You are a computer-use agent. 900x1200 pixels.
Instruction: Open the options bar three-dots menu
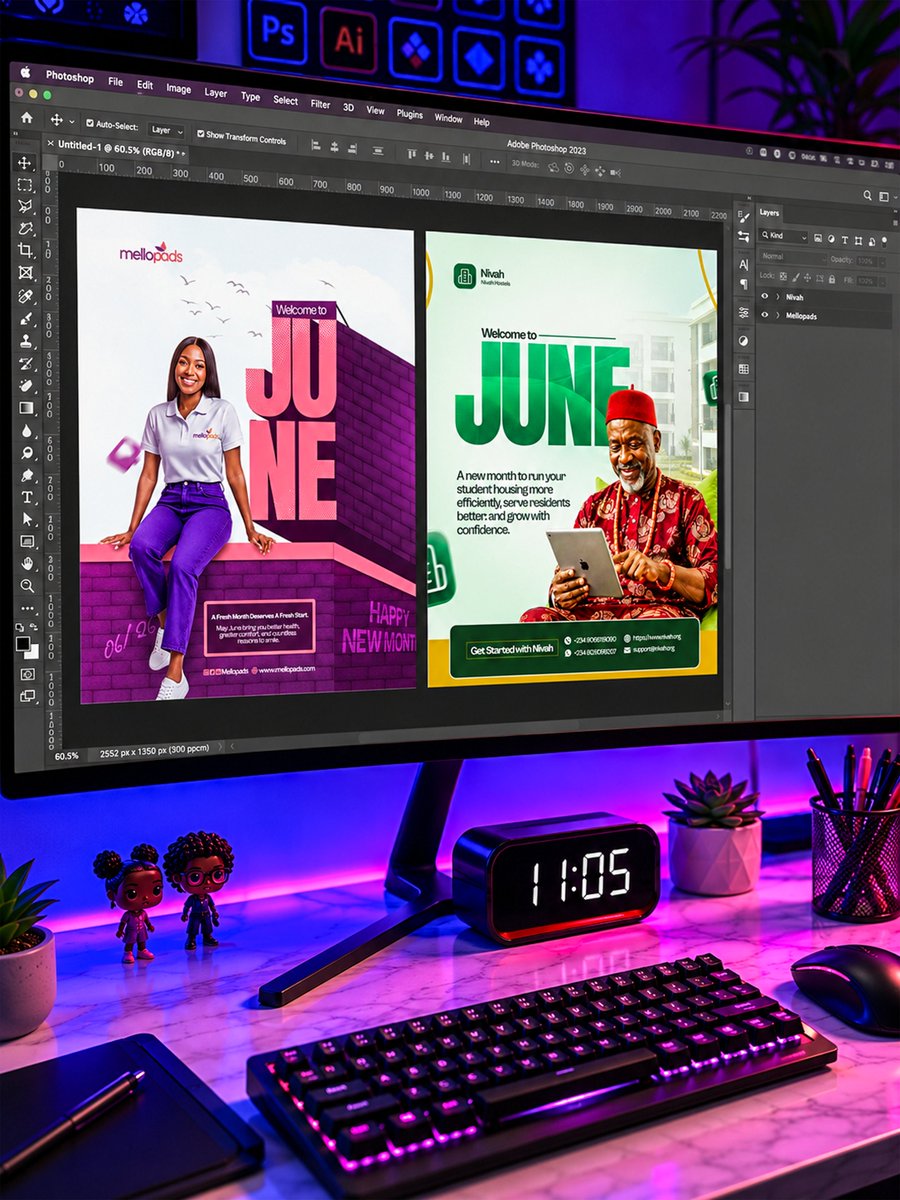tap(494, 160)
